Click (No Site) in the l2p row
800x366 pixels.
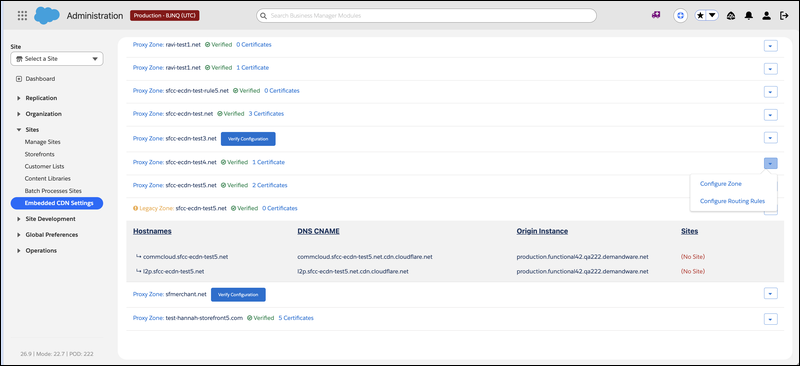tap(693, 272)
